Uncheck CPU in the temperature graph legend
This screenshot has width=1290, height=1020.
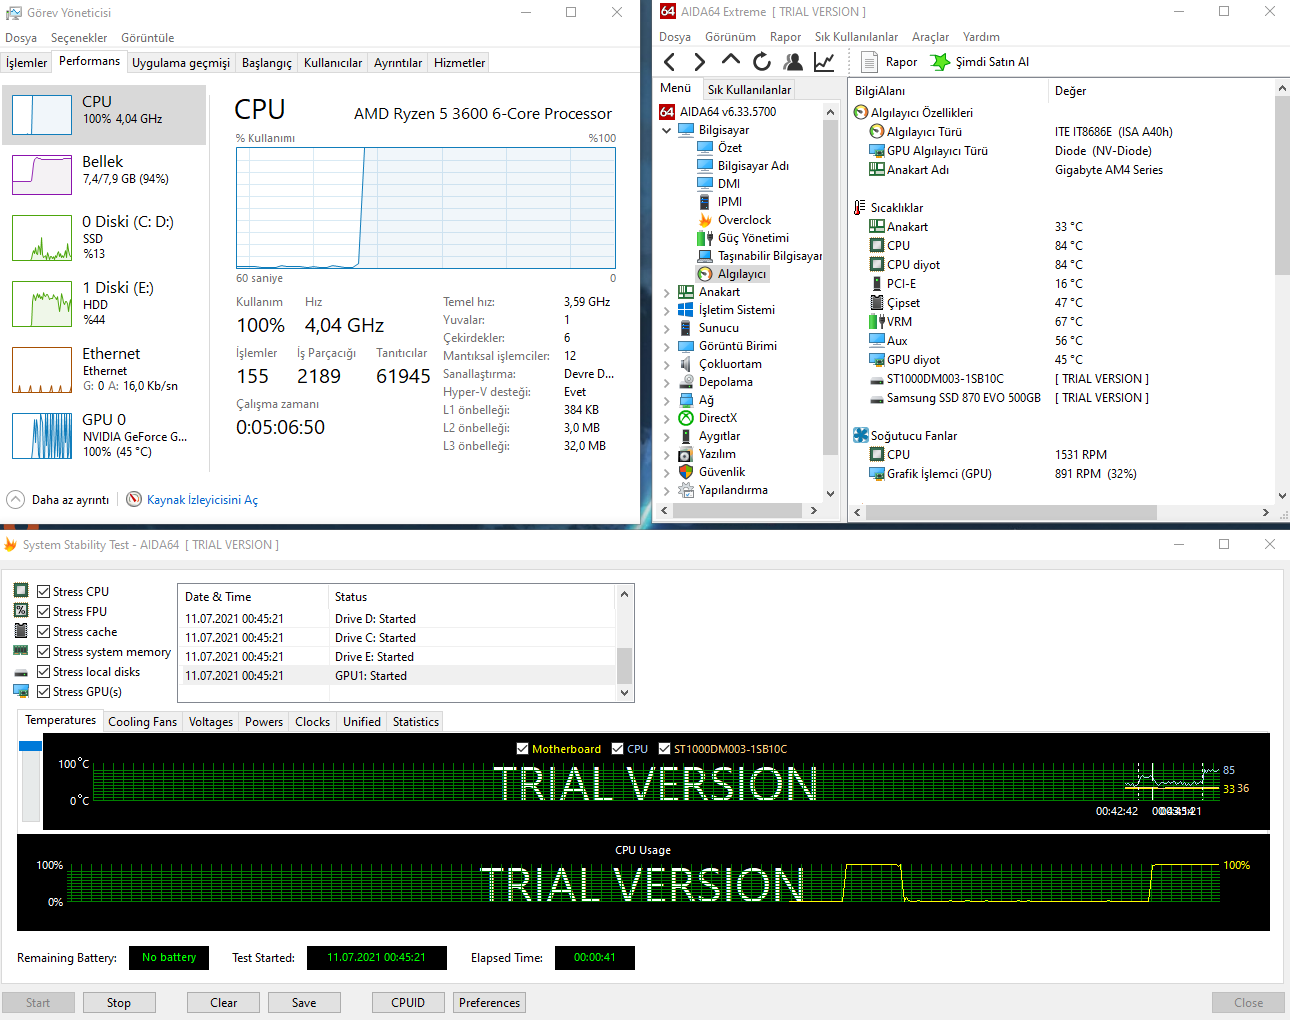coord(618,749)
